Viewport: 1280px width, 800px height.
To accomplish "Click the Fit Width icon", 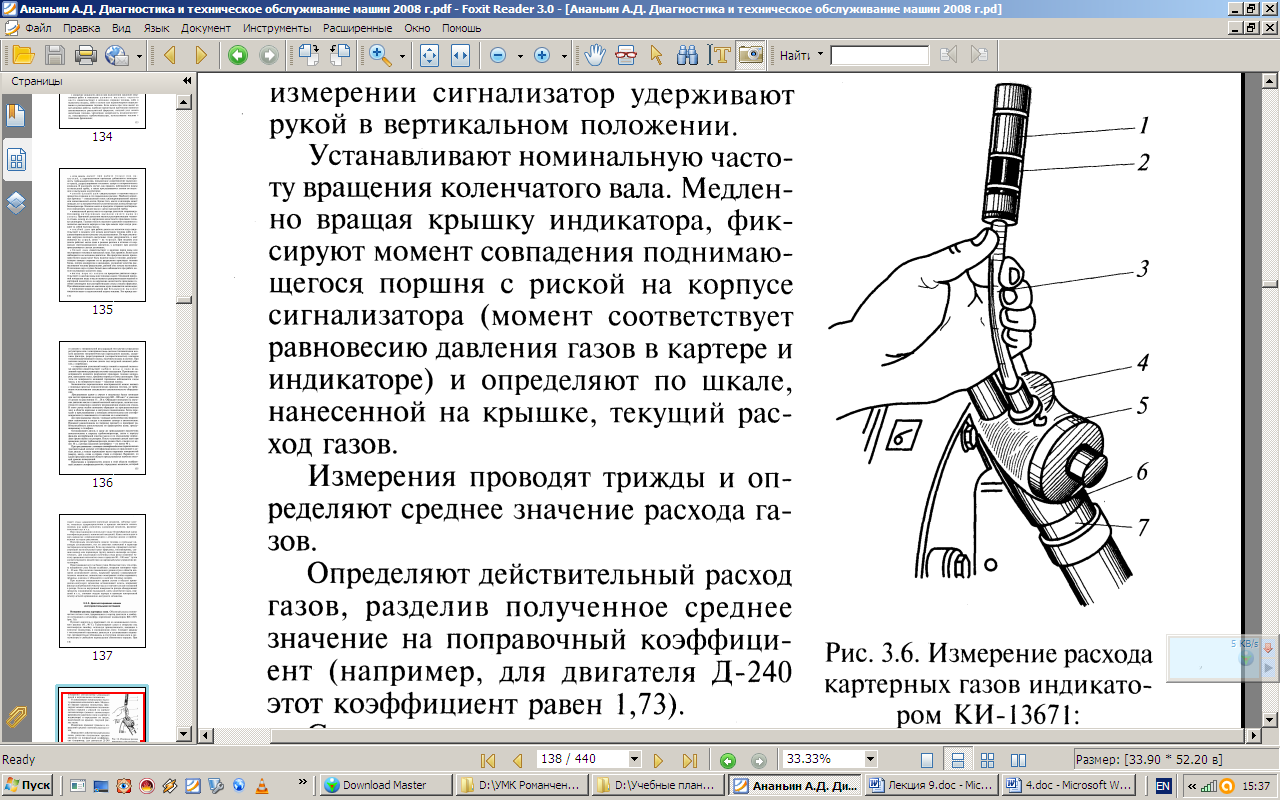I will (460, 55).
